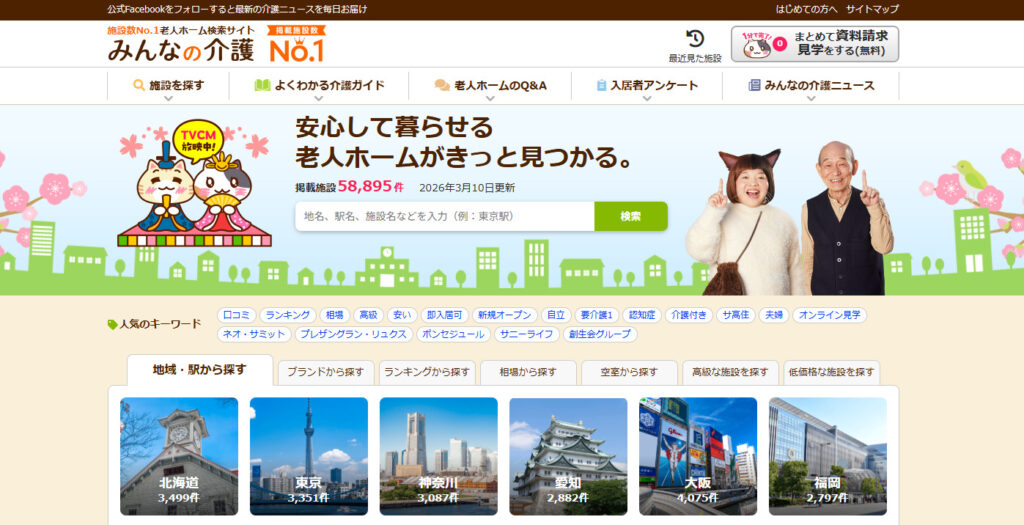Switch to the ランキングから探す tab
1024x525 pixels.
click(427, 372)
